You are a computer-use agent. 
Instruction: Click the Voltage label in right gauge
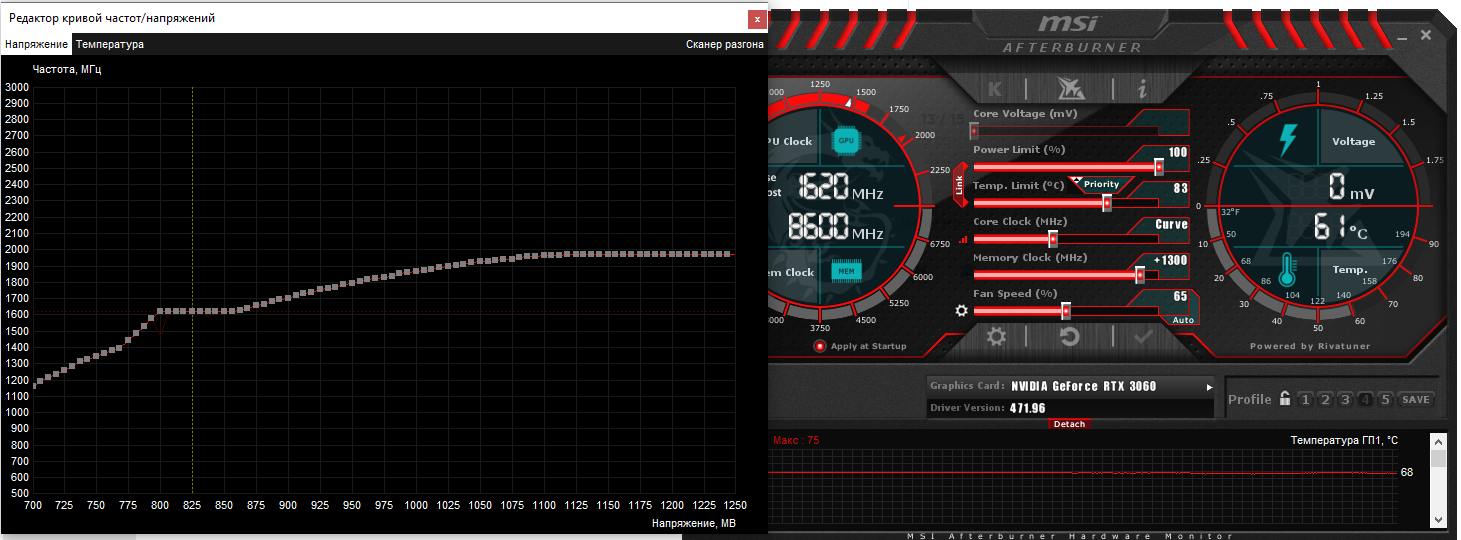tap(1353, 141)
